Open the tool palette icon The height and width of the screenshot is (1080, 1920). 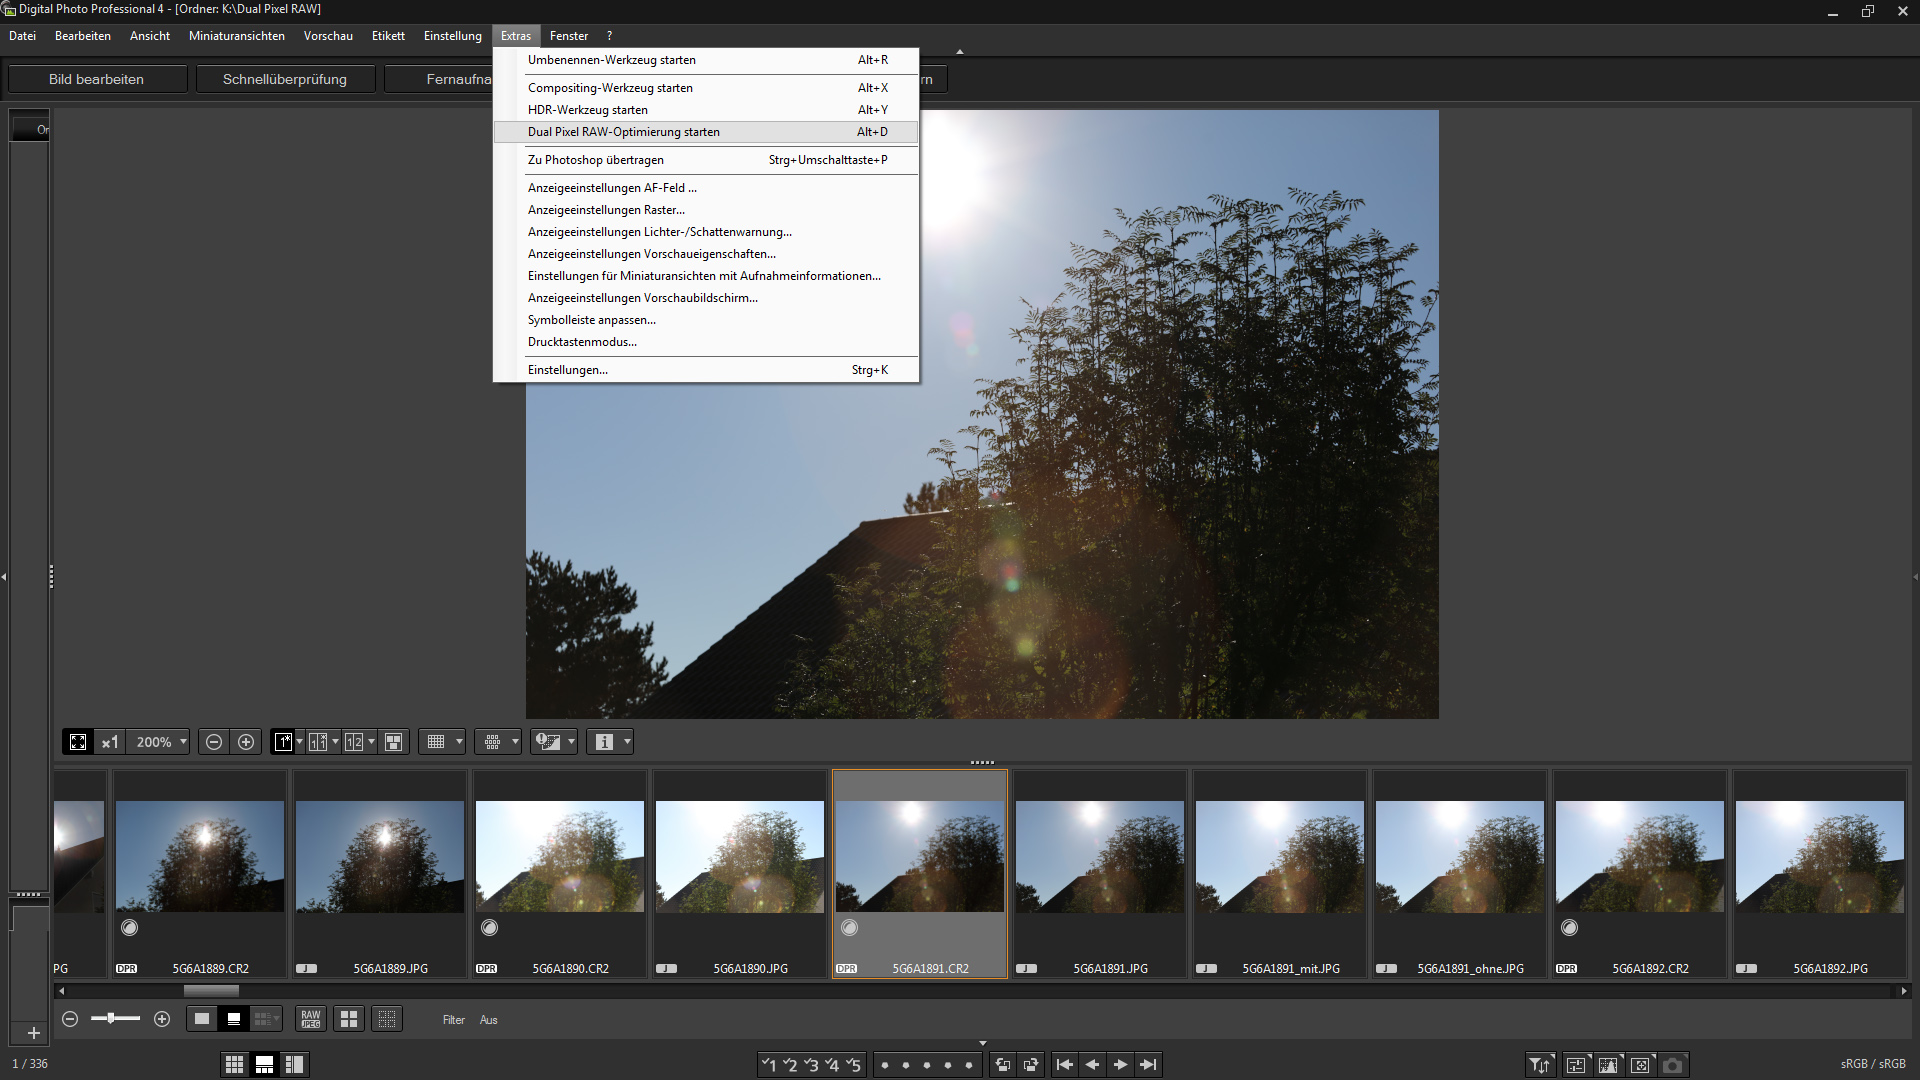click(1576, 1065)
